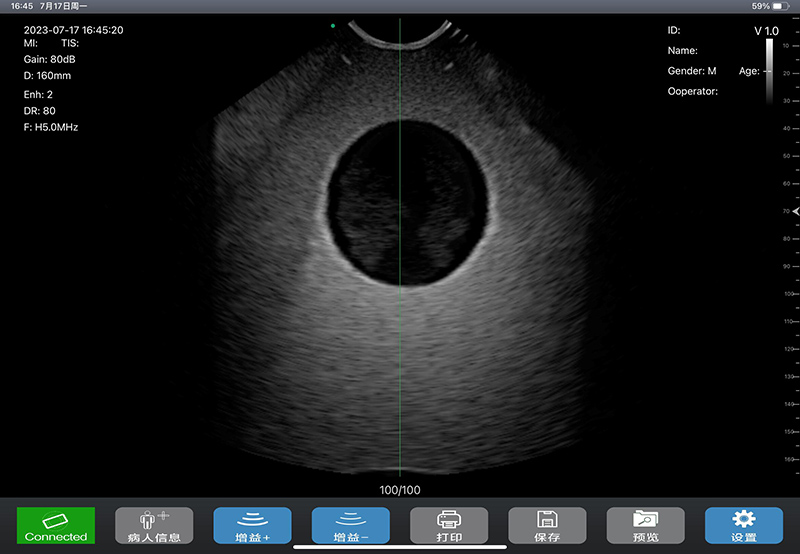Save the image with 保存 button
This screenshot has height=554, width=800.
tap(547, 525)
